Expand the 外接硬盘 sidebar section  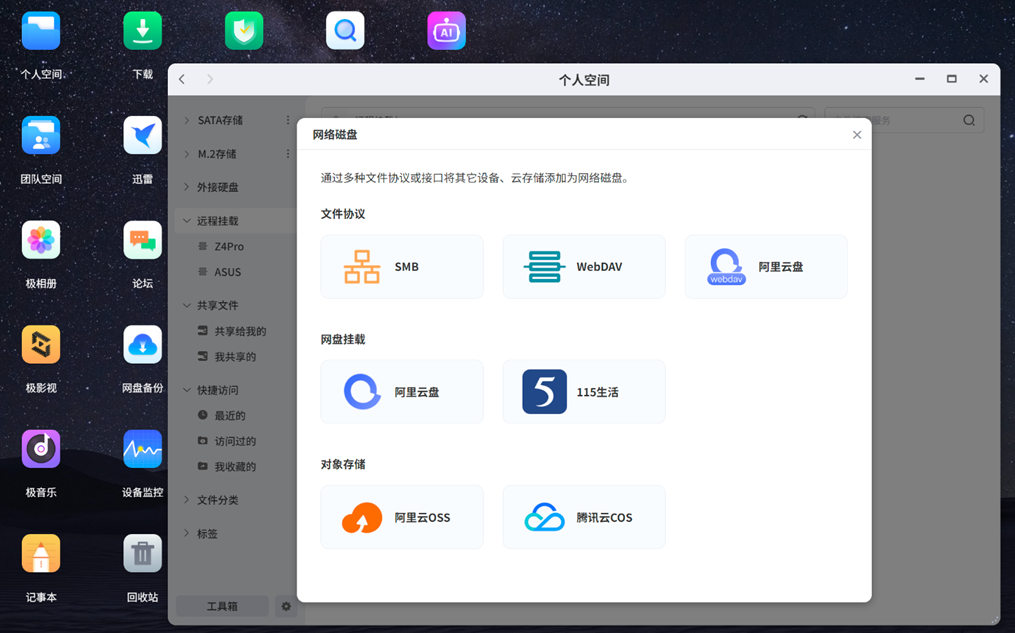[x=186, y=187]
